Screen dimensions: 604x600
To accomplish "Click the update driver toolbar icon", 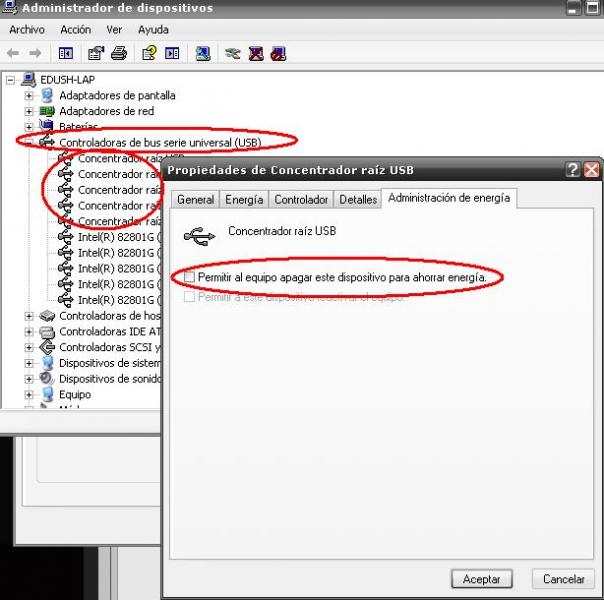I will 233,53.
